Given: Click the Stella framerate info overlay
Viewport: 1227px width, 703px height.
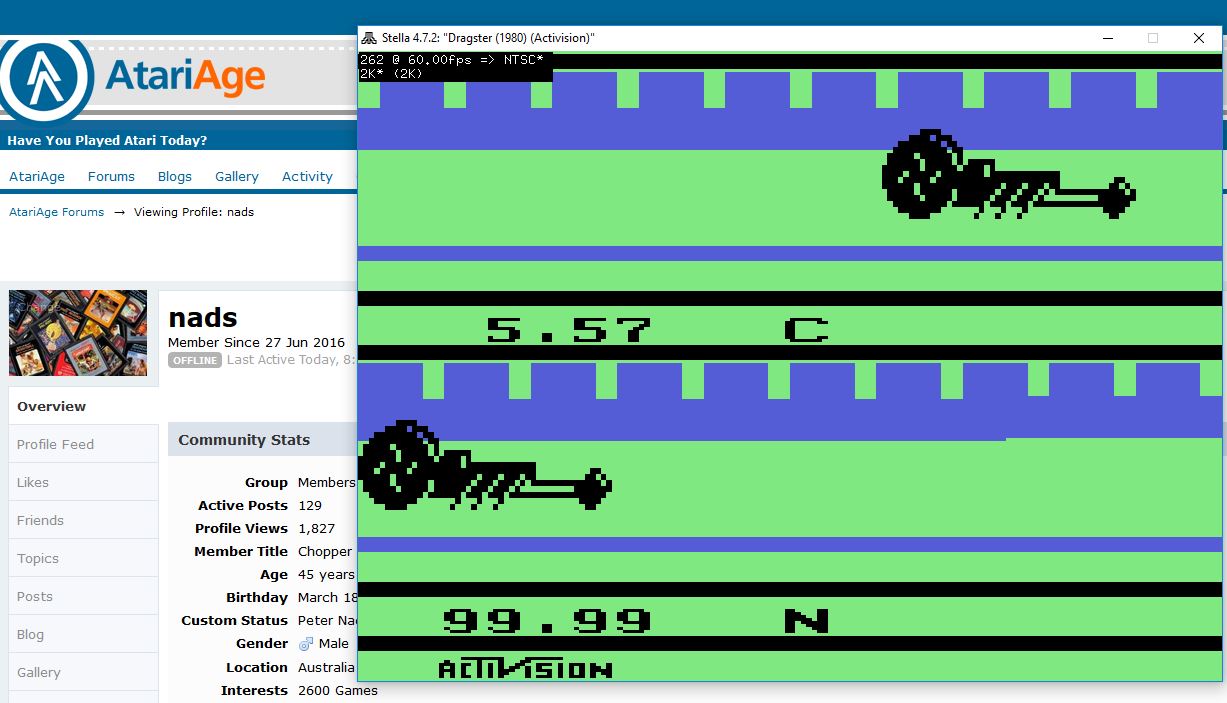Looking at the screenshot, I should point(455,66).
